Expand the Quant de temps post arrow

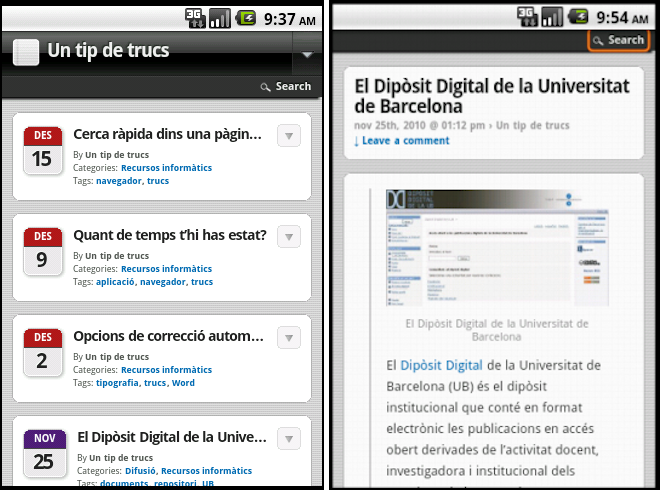[288, 236]
